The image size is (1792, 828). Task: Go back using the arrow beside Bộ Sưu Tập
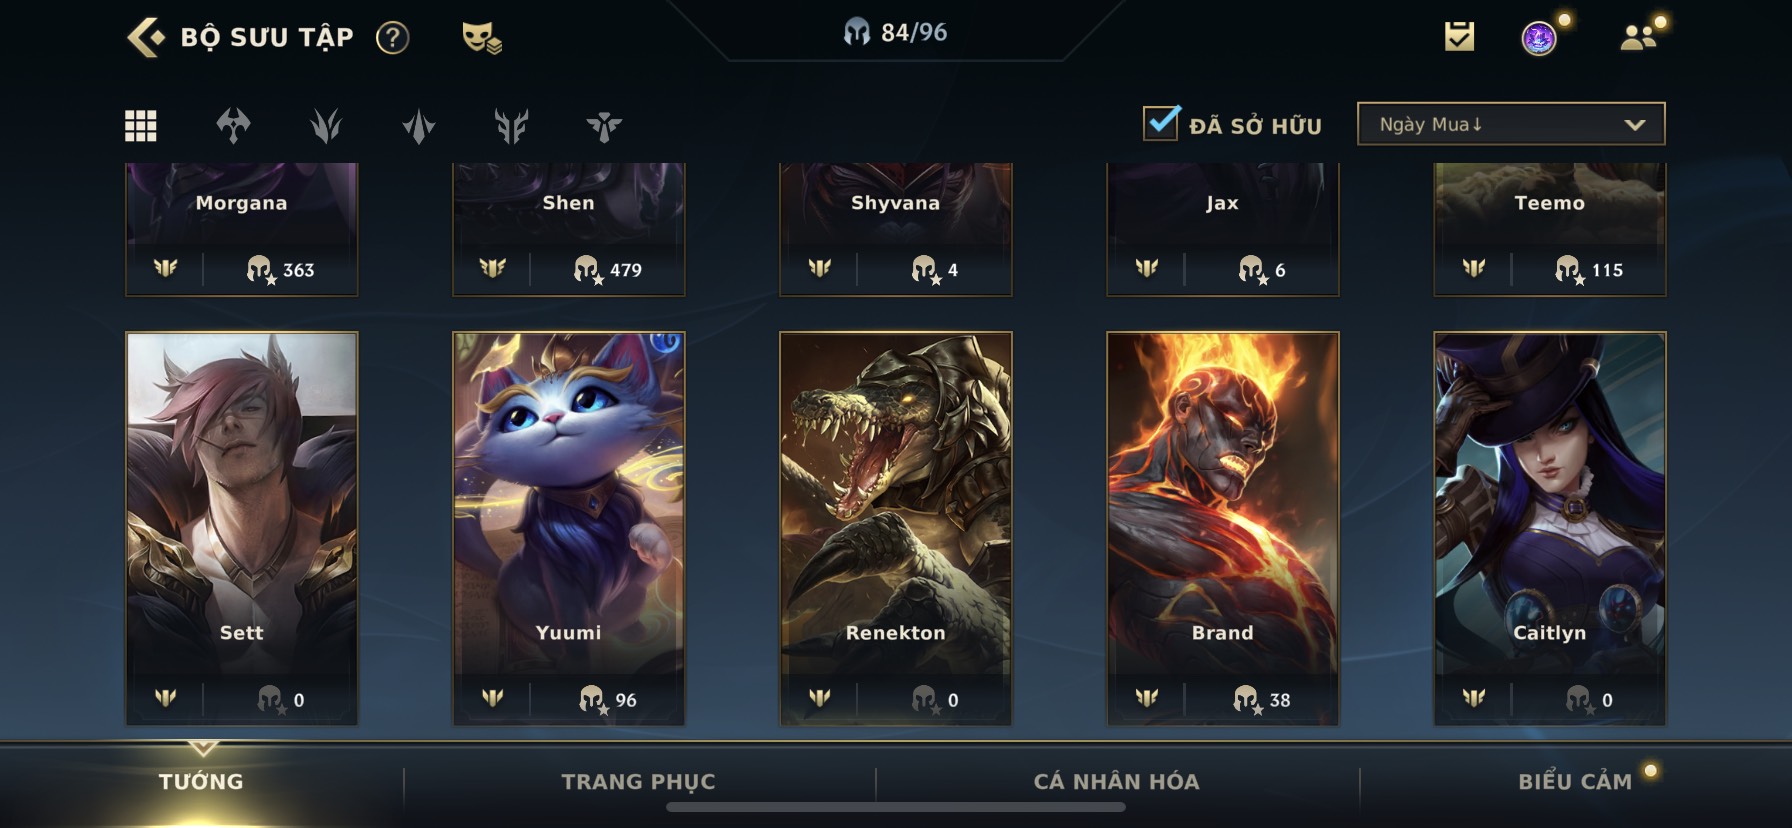pos(146,37)
